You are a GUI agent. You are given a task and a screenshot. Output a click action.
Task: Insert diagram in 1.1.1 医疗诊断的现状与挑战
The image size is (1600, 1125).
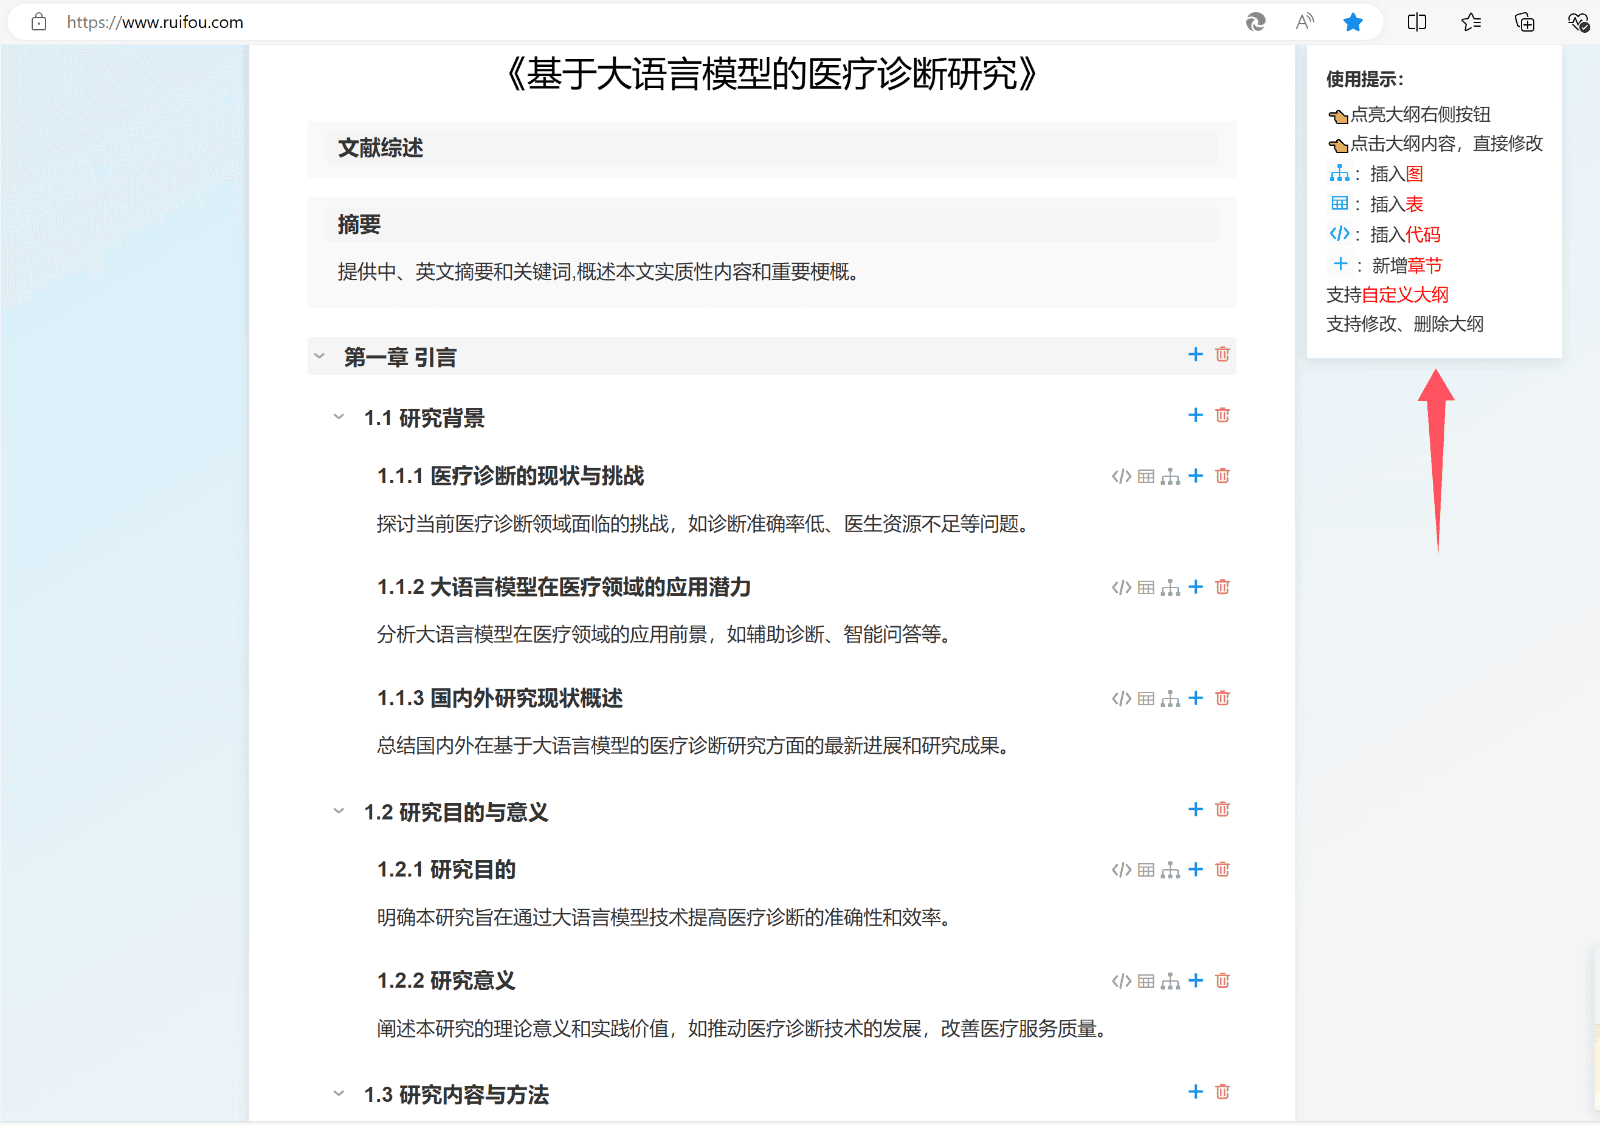pos(1170,477)
